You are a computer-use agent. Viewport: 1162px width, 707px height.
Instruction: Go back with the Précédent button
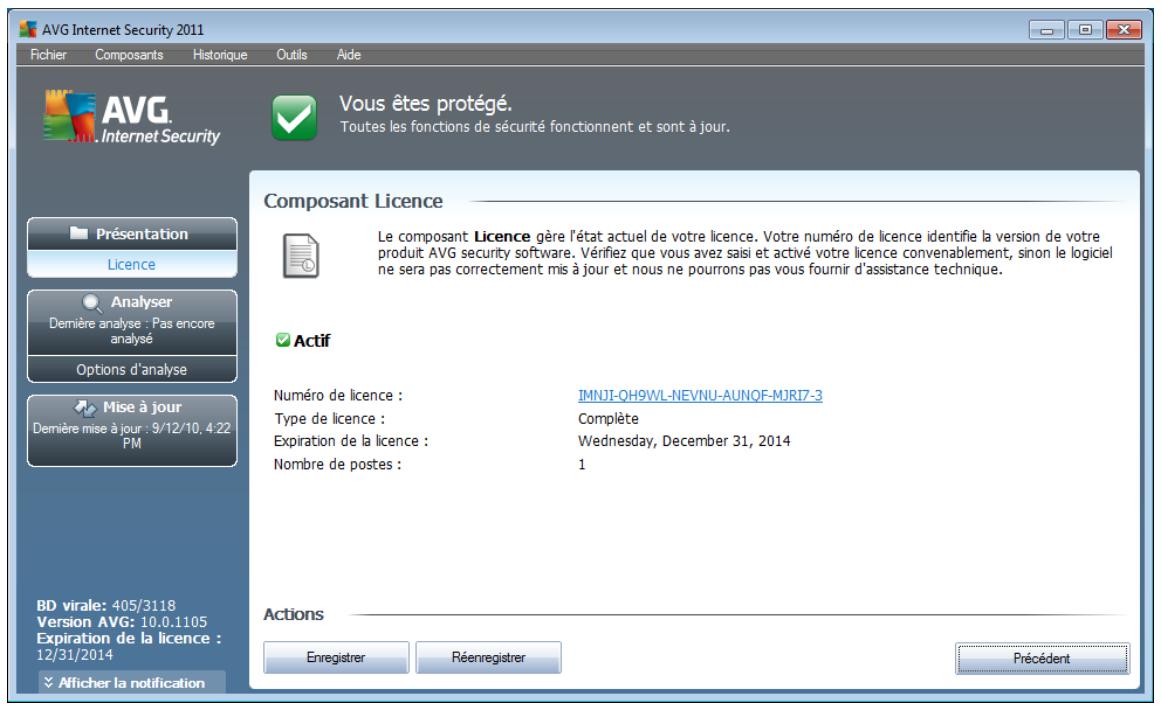[x=1042, y=658]
